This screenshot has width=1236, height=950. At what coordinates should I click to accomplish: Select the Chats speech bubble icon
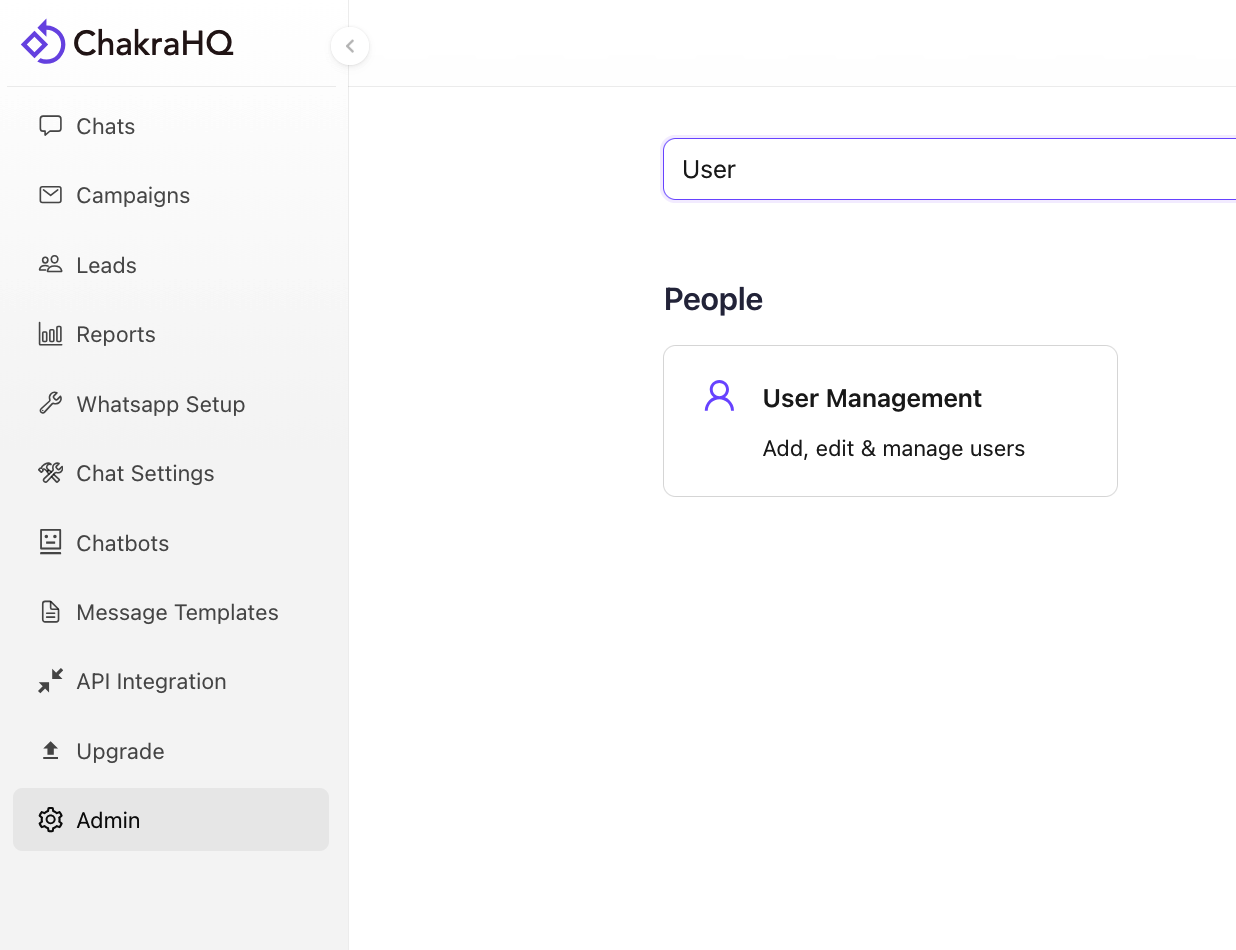pyautogui.click(x=51, y=125)
